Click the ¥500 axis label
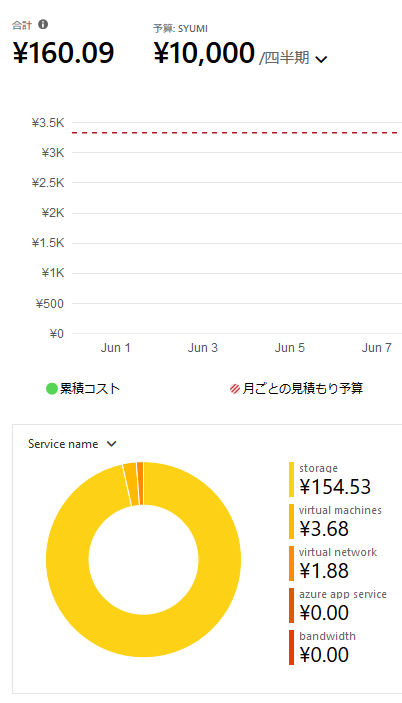This screenshot has height=703, width=402. (x=50, y=304)
